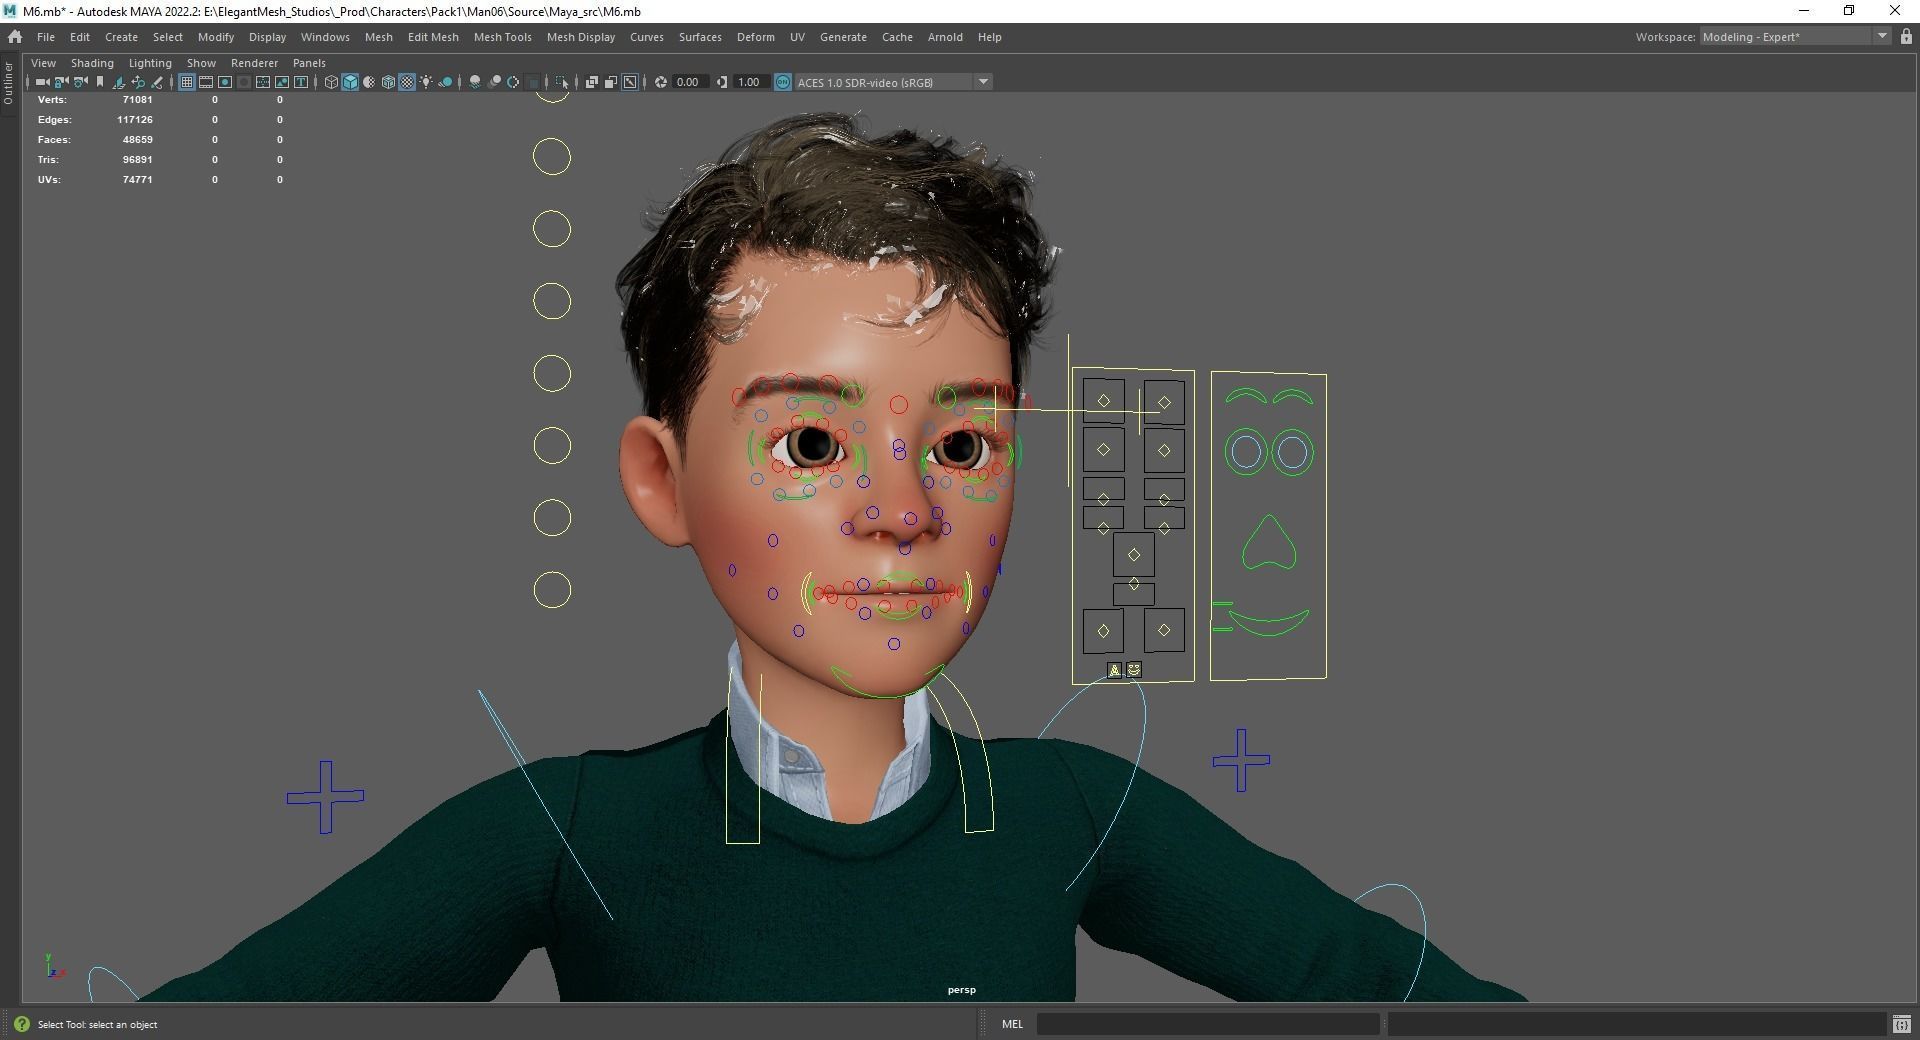Click the X-Ray display icon

click(592, 82)
